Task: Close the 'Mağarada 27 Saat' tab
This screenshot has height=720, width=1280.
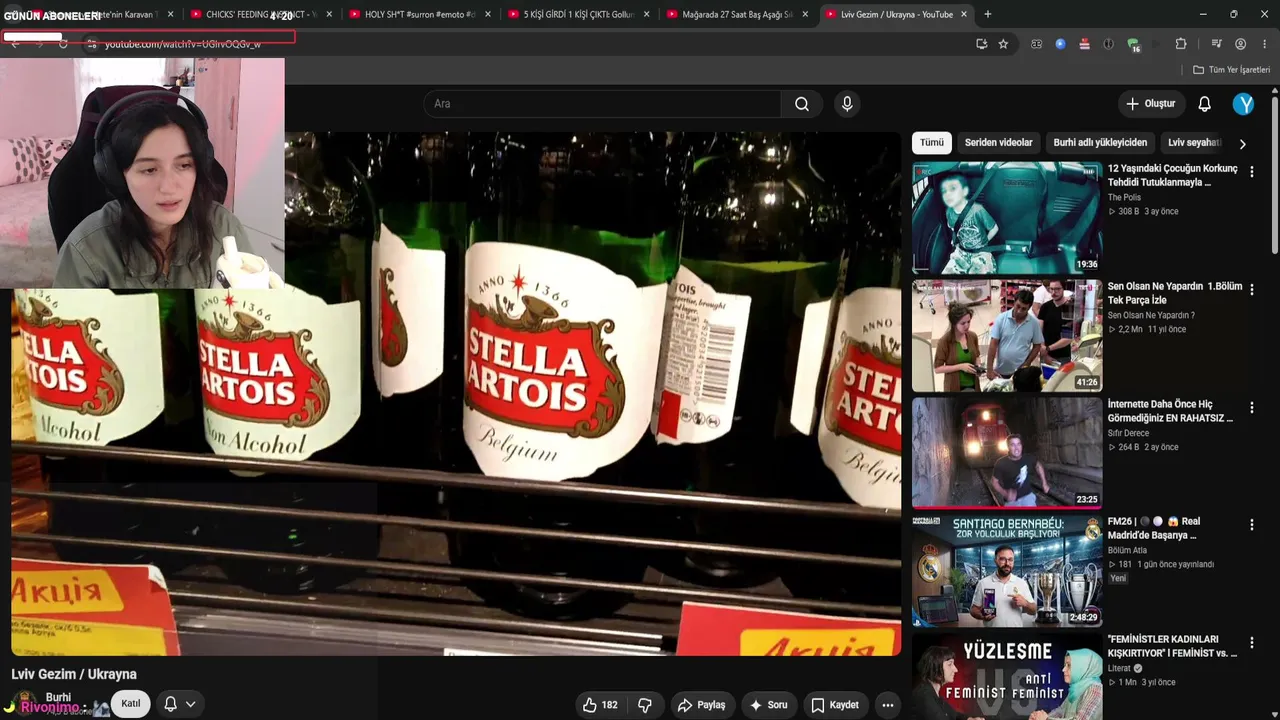Action: 805,14
